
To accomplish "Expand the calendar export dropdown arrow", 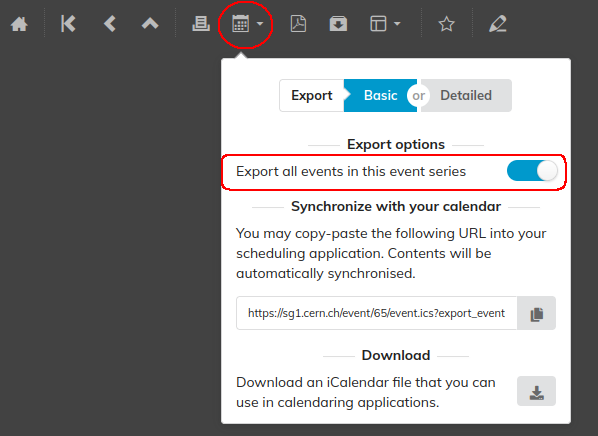I will point(260,24).
